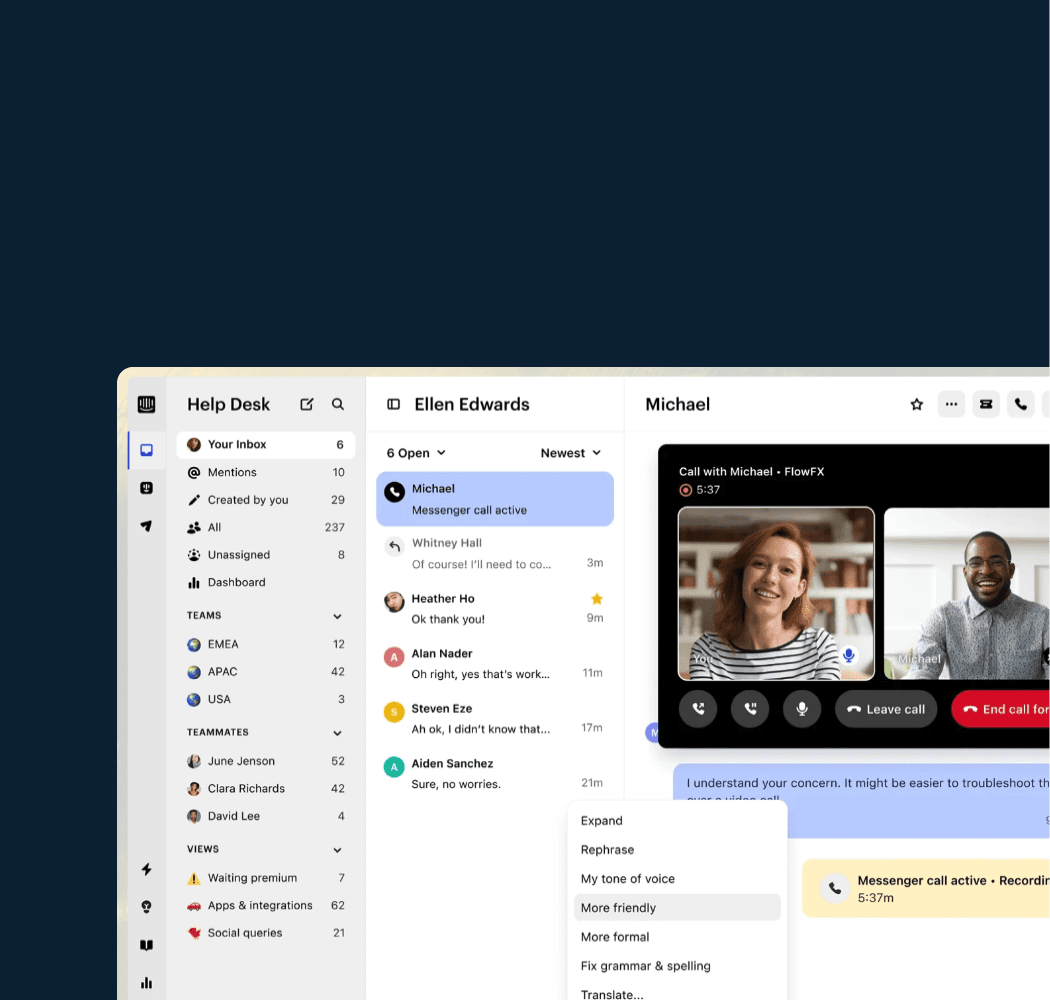Open Heather Ho conversation

tap(495, 608)
